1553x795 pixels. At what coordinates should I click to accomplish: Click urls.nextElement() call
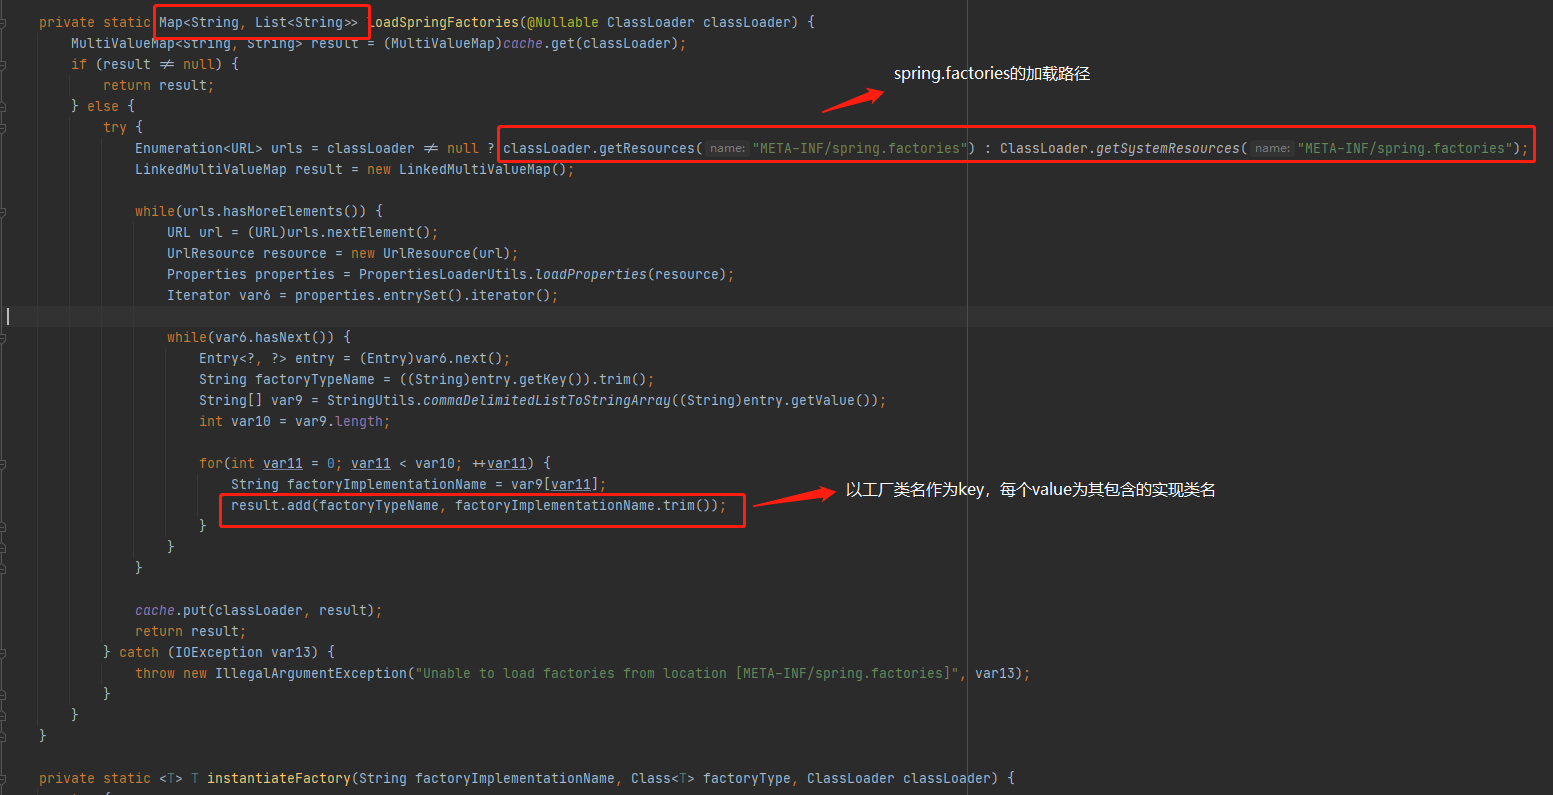pyautogui.click(x=359, y=232)
